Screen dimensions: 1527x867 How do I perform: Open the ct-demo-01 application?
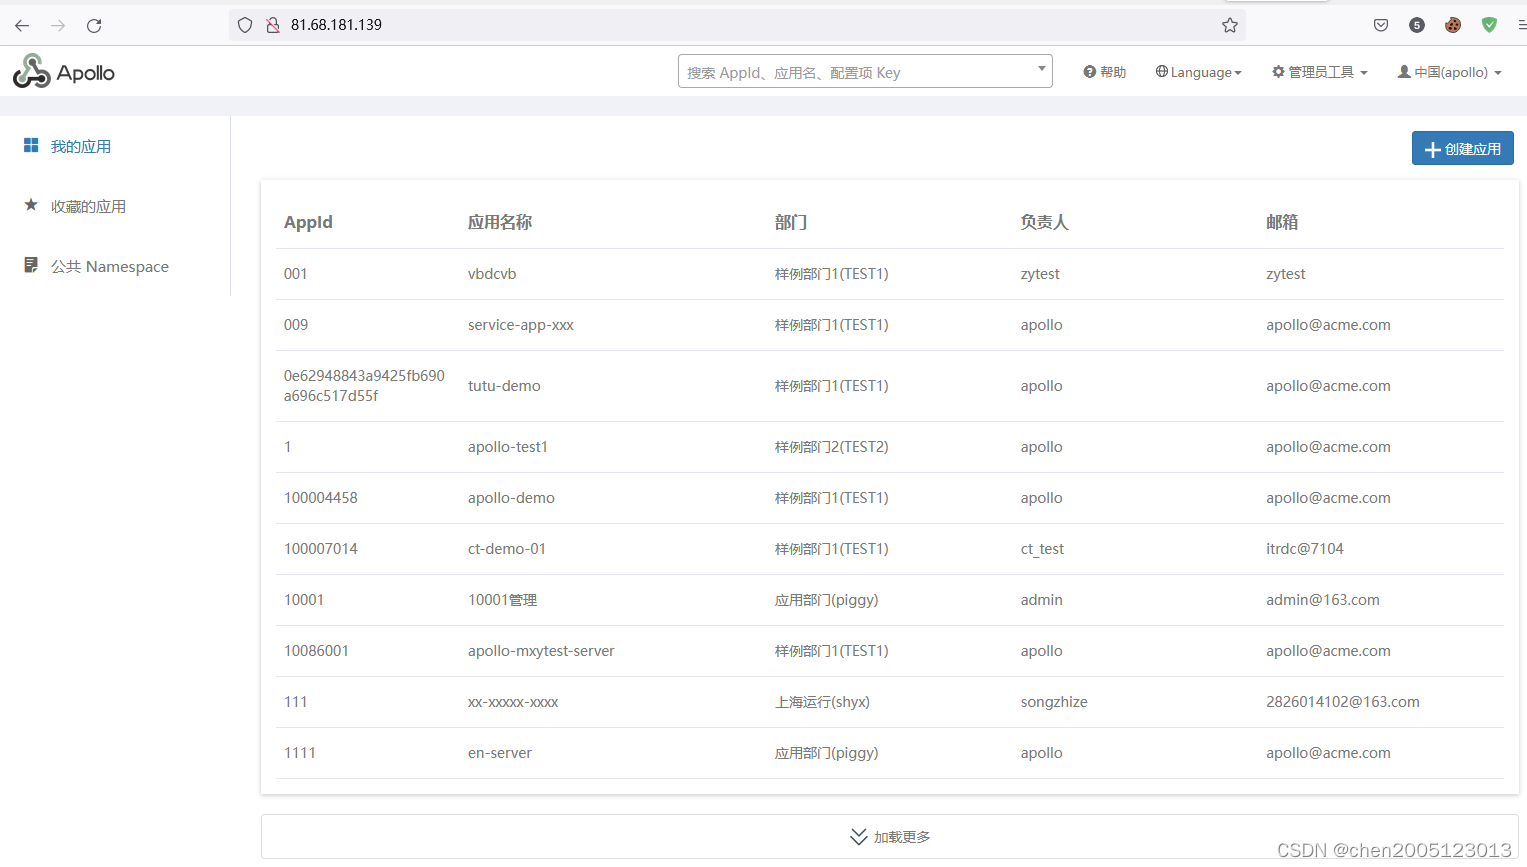(x=507, y=549)
